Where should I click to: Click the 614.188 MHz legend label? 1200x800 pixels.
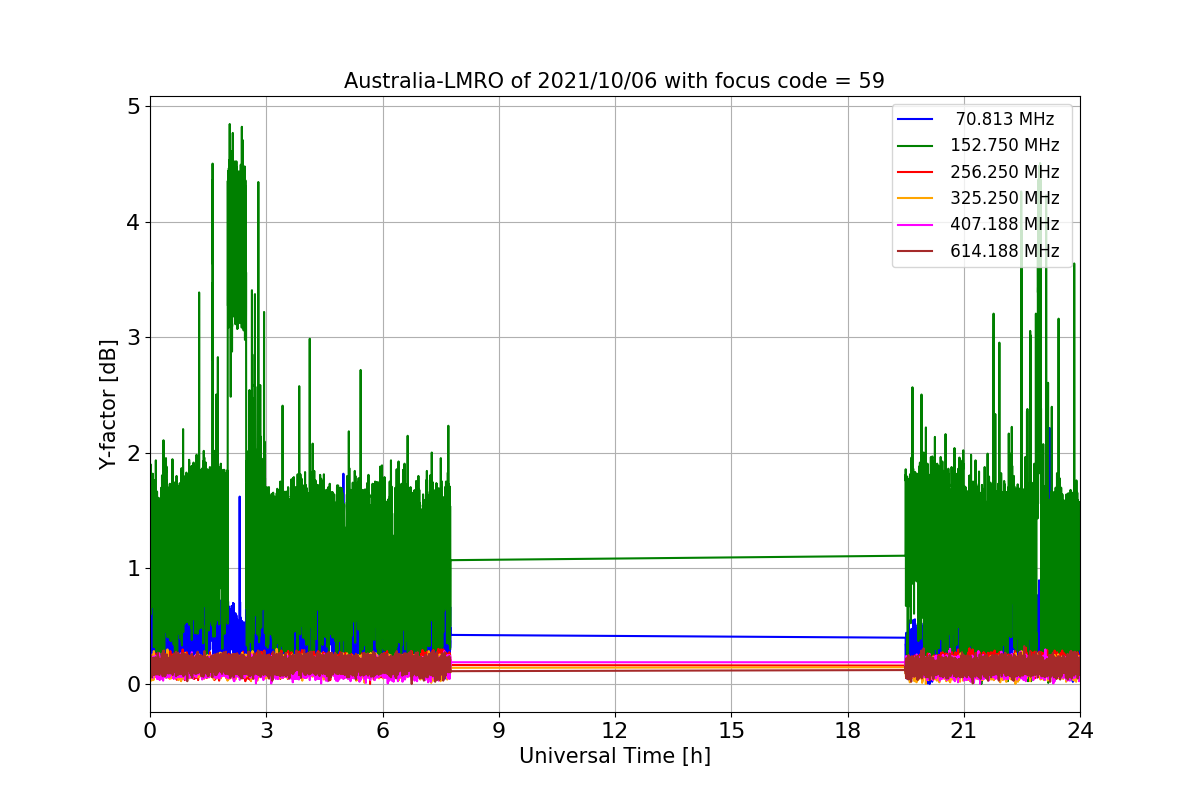[x=1005, y=251]
